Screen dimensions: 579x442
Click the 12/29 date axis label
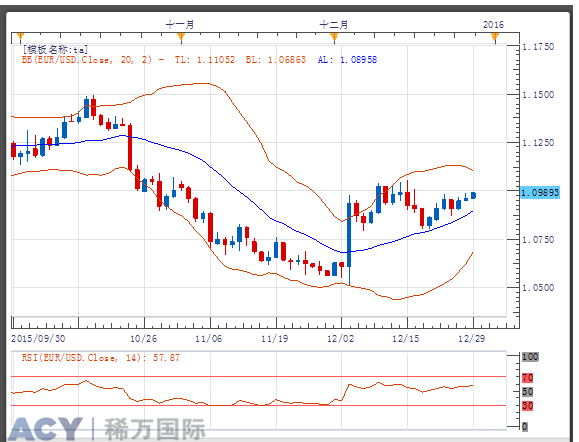tap(472, 339)
